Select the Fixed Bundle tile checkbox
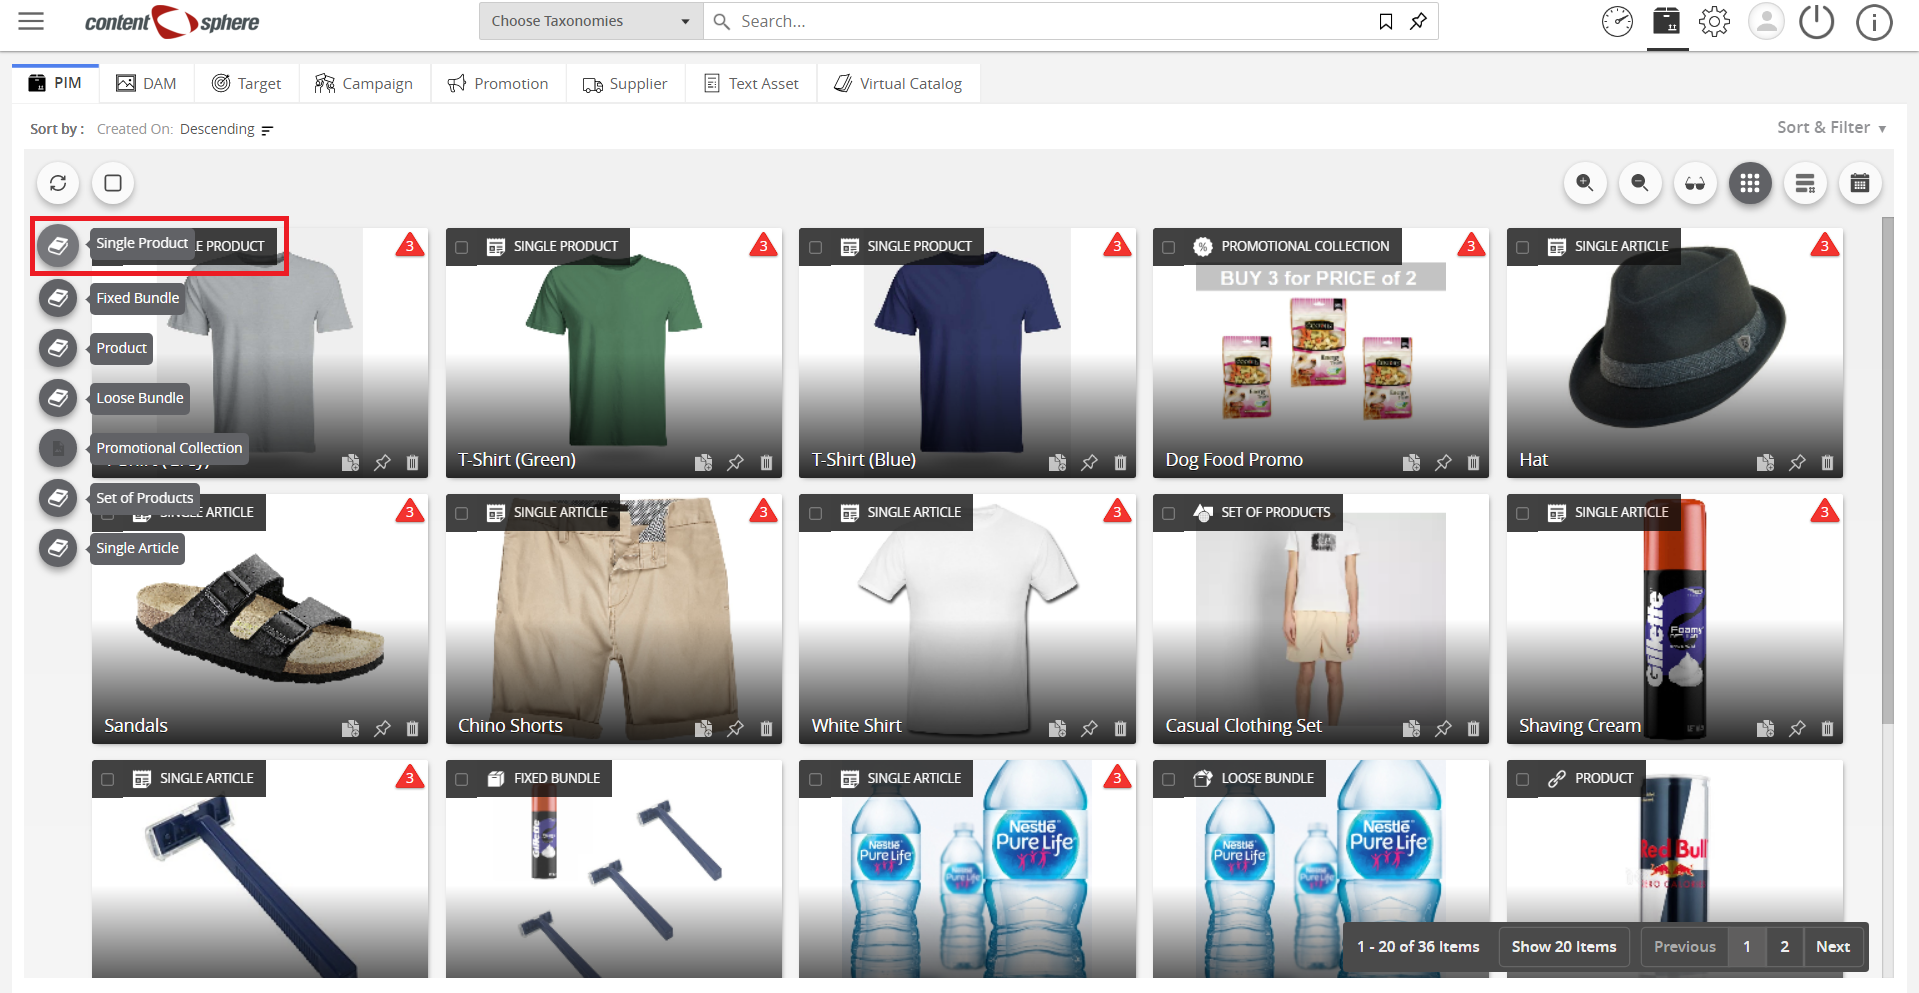 (462, 779)
